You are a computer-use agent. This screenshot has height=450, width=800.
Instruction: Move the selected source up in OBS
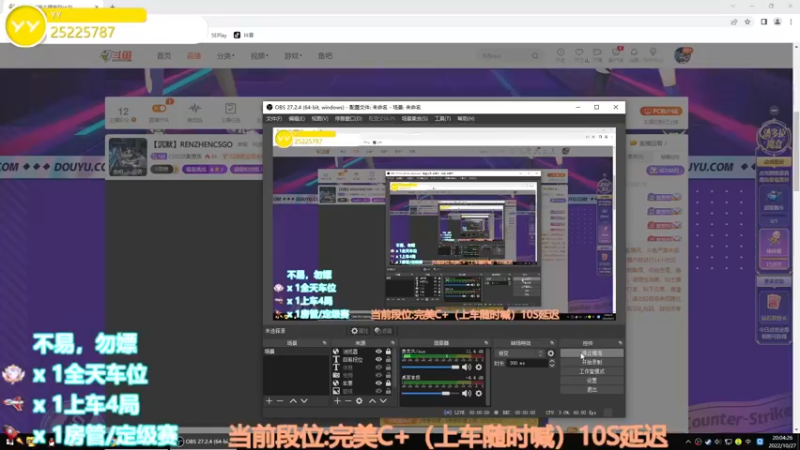click(372, 401)
